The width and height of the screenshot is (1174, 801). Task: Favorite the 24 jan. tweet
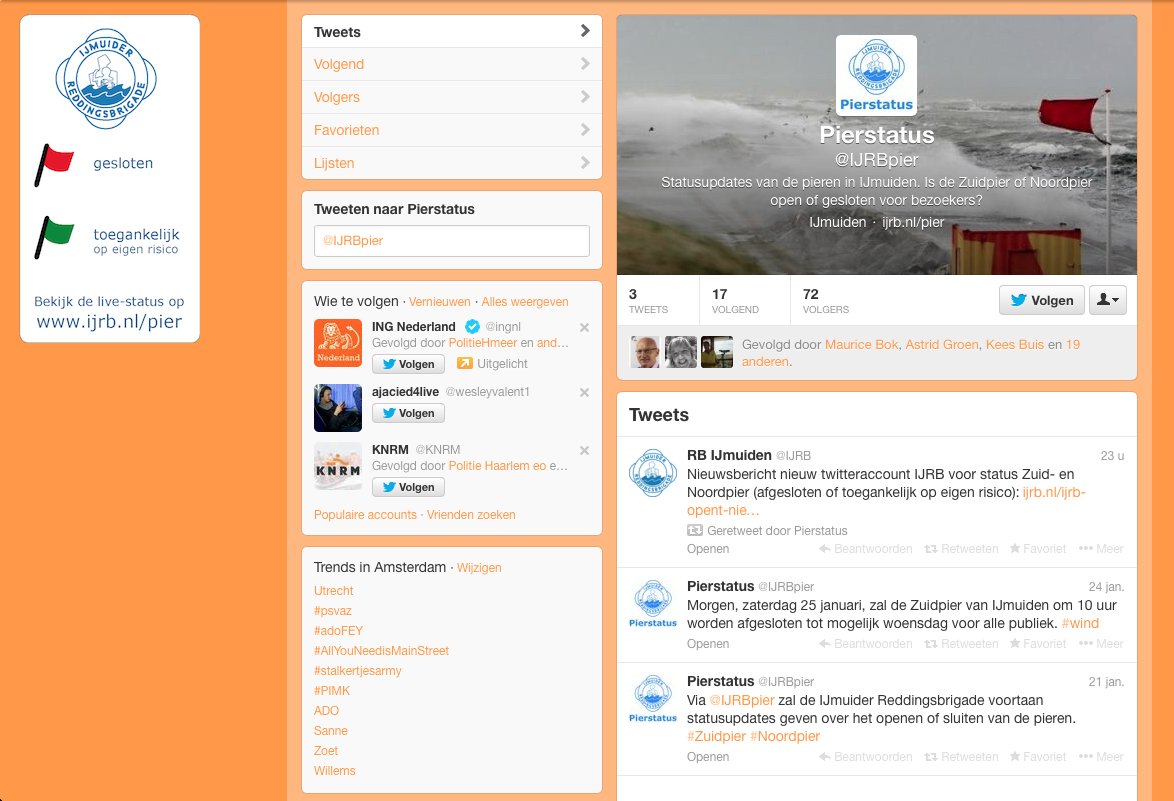tap(1038, 644)
